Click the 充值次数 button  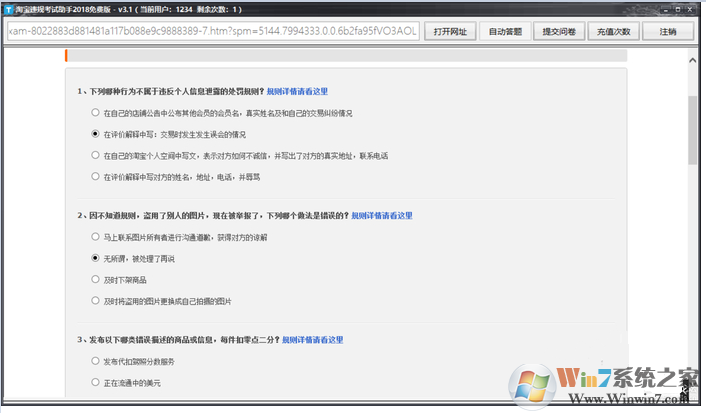[613, 32]
